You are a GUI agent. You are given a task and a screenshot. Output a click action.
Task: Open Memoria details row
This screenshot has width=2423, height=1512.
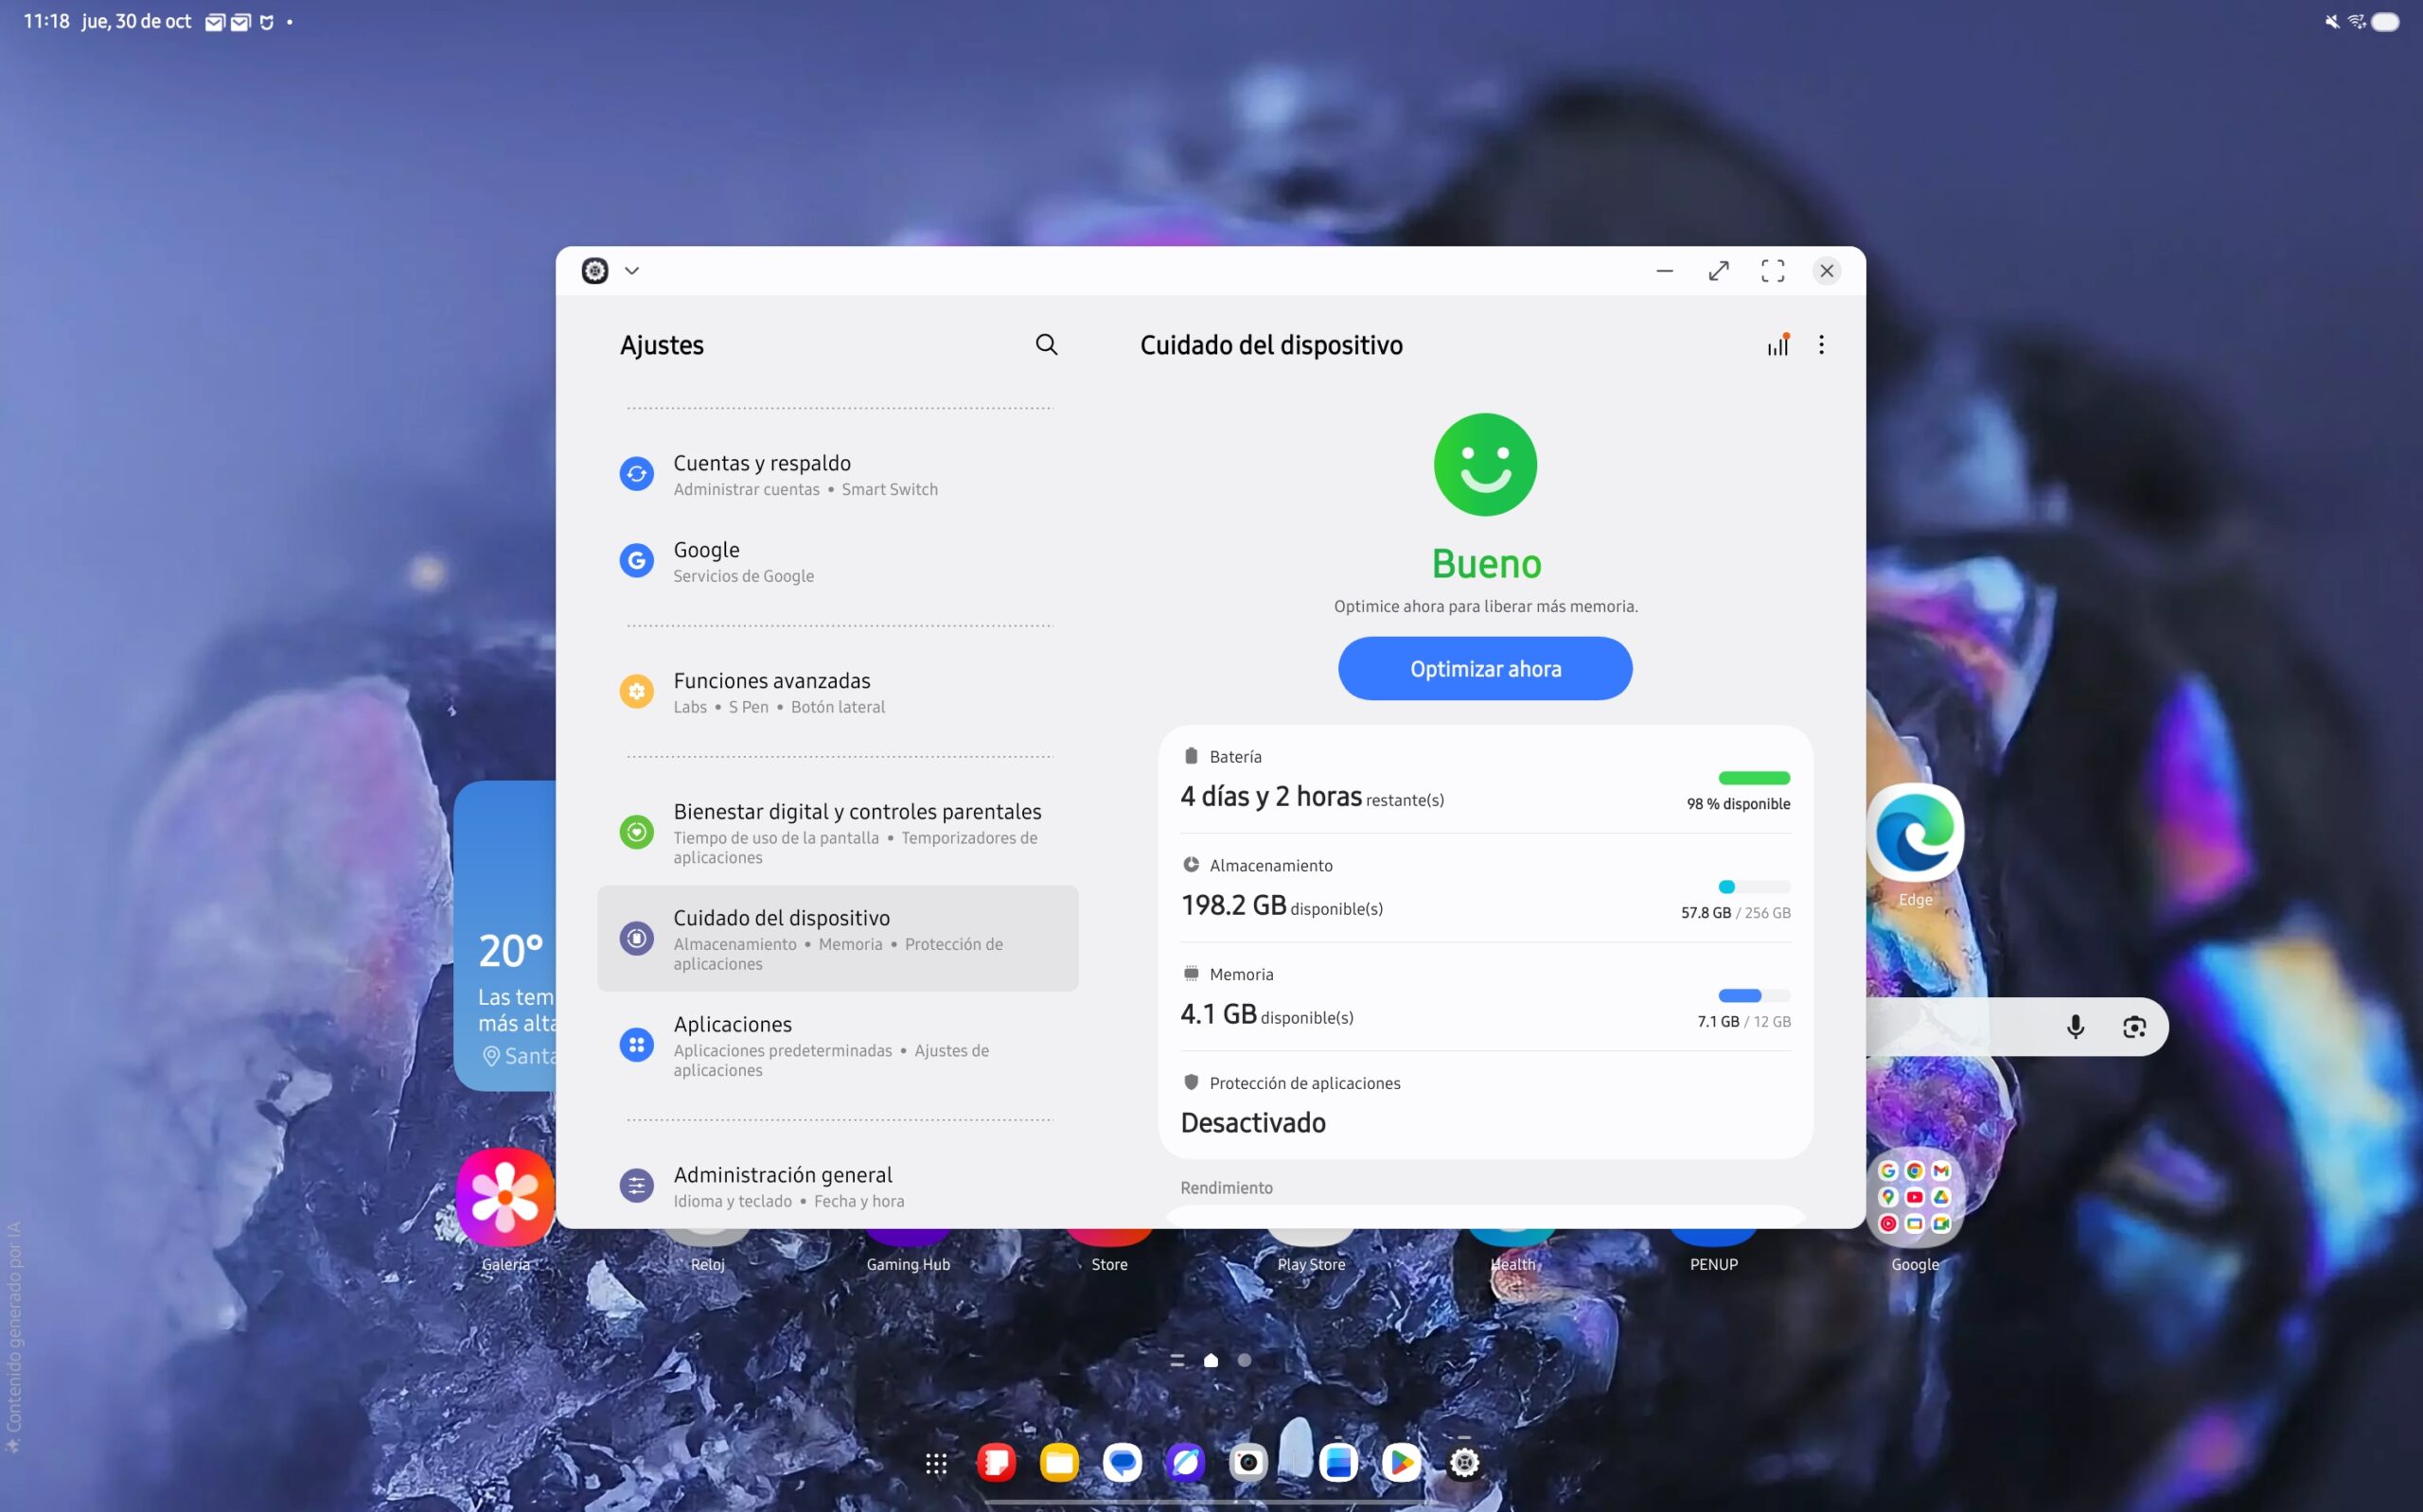pyautogui.click(x=1484, y=998)
